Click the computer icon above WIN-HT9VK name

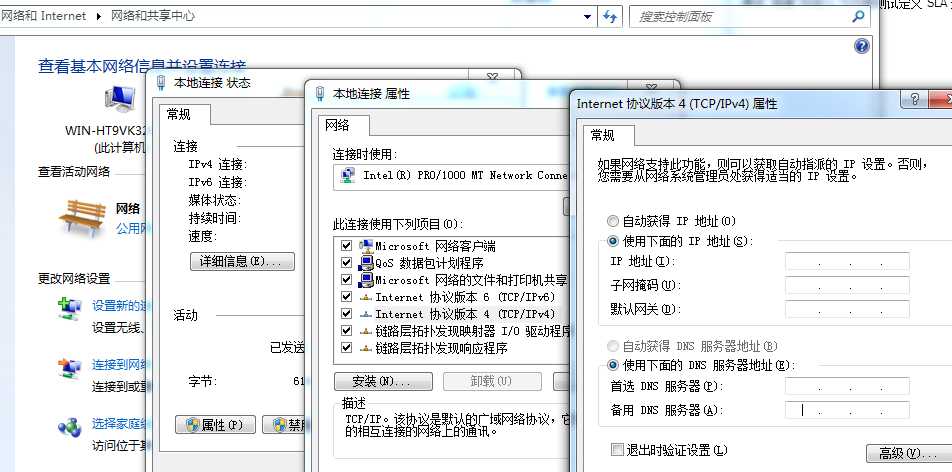pyautogui.click(x=119, y=100)
